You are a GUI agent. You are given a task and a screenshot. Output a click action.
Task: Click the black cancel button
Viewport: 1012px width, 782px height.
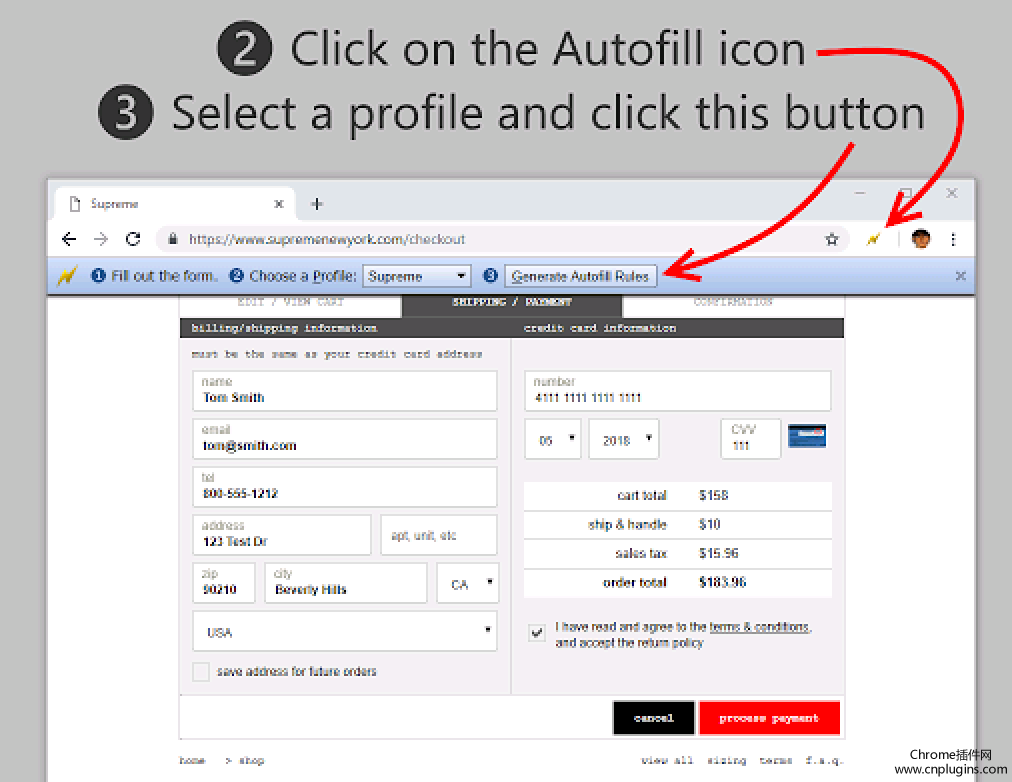(654, 718)
